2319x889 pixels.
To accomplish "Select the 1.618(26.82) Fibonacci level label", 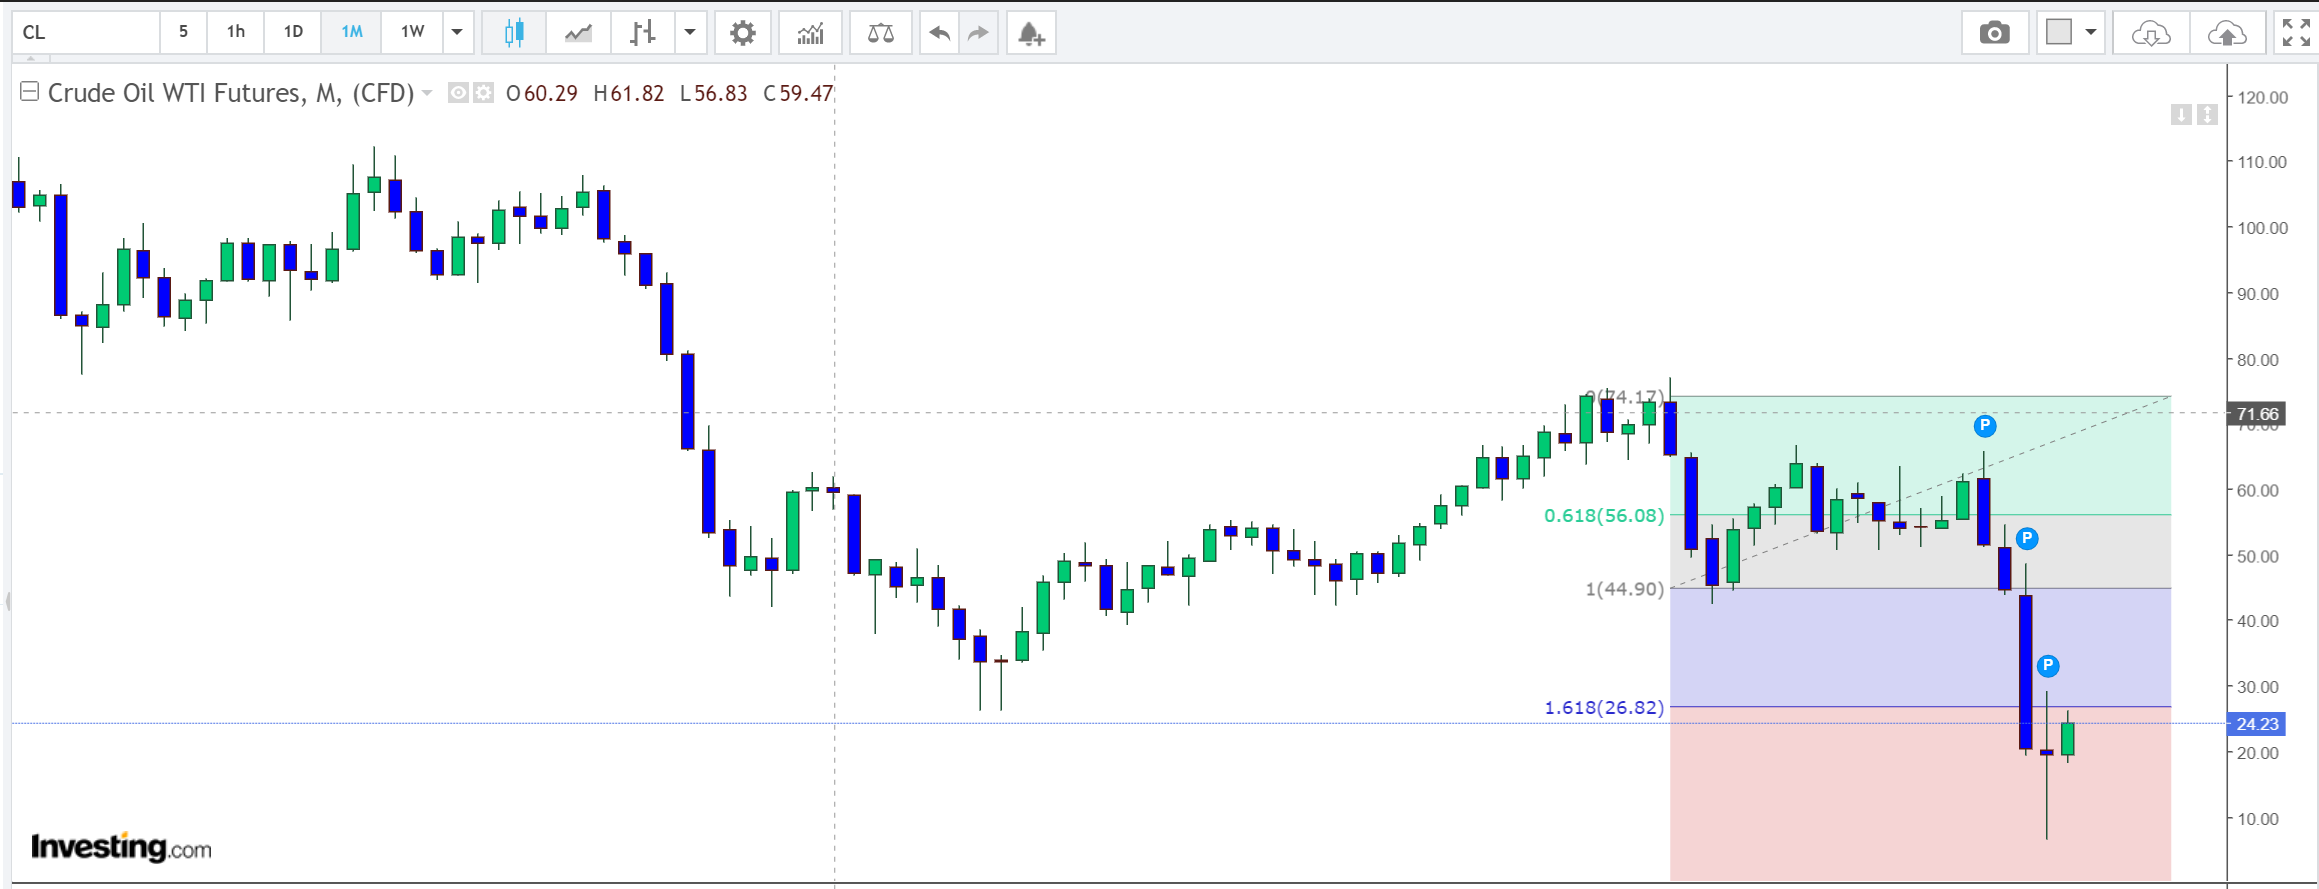I will [1604, 708].
